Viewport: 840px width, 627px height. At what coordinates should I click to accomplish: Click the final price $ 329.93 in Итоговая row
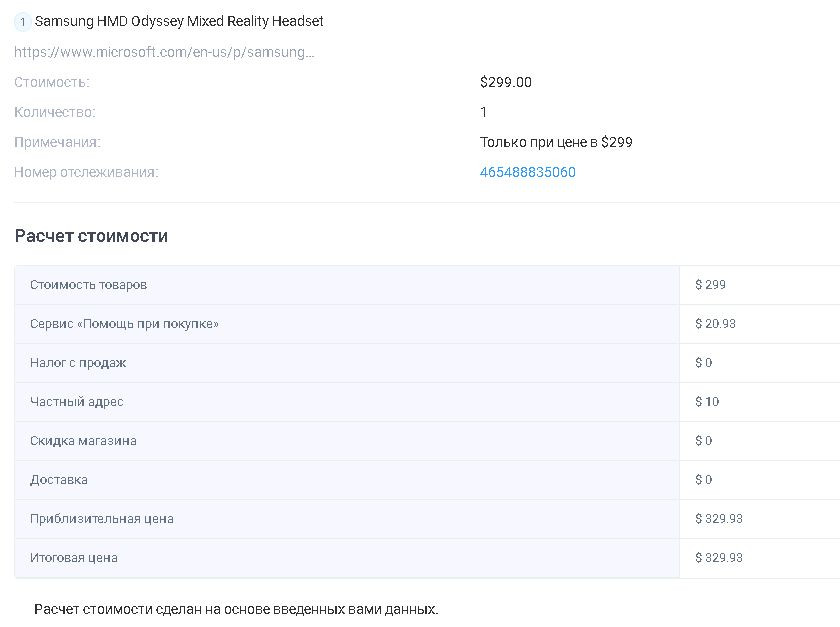point(718,558)
